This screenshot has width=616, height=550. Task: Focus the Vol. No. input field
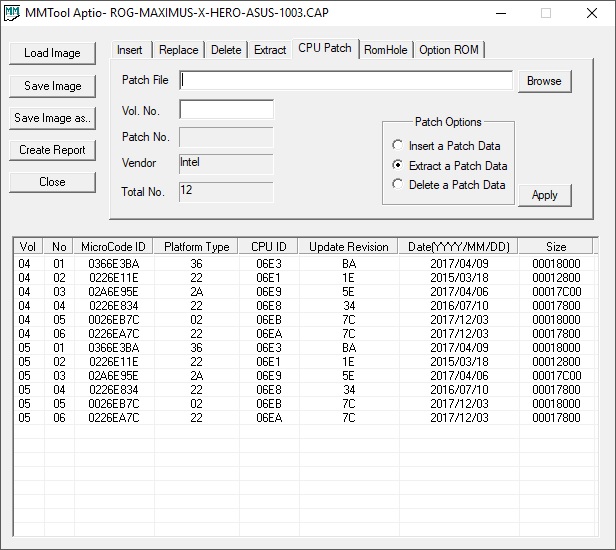point(226,110)
